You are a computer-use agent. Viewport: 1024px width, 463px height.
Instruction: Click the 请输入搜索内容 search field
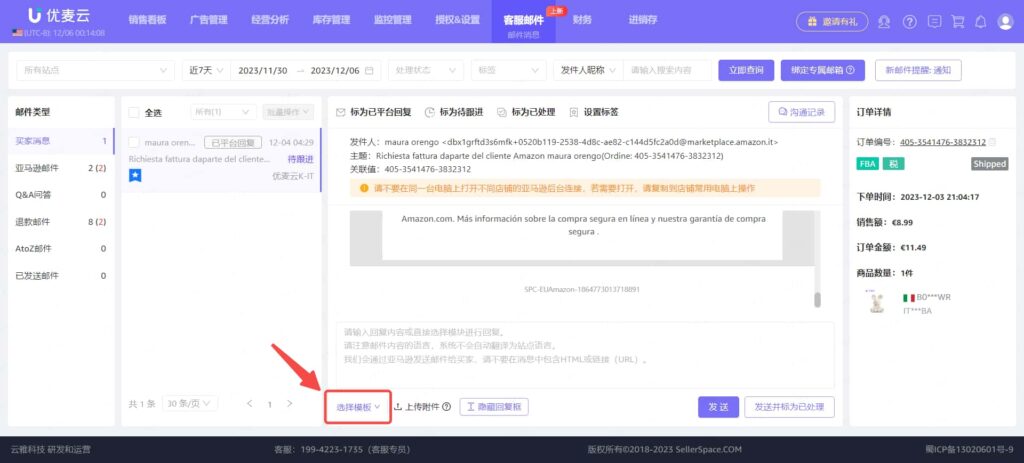667,71
